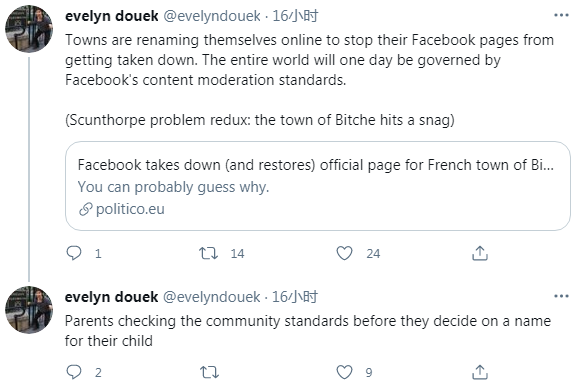582x385 pixels.
Task: Reply to the tweet about parents naming children
Action: [x=73, y=372]
